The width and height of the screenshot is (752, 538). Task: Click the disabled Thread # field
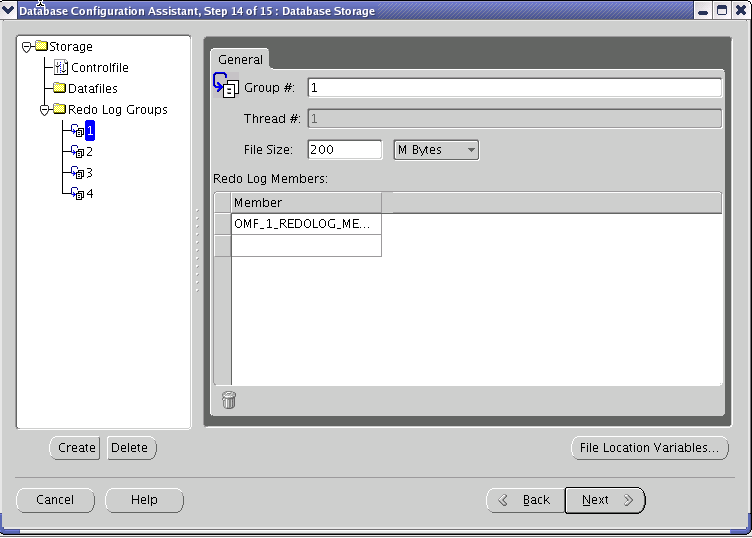point(514,119)
